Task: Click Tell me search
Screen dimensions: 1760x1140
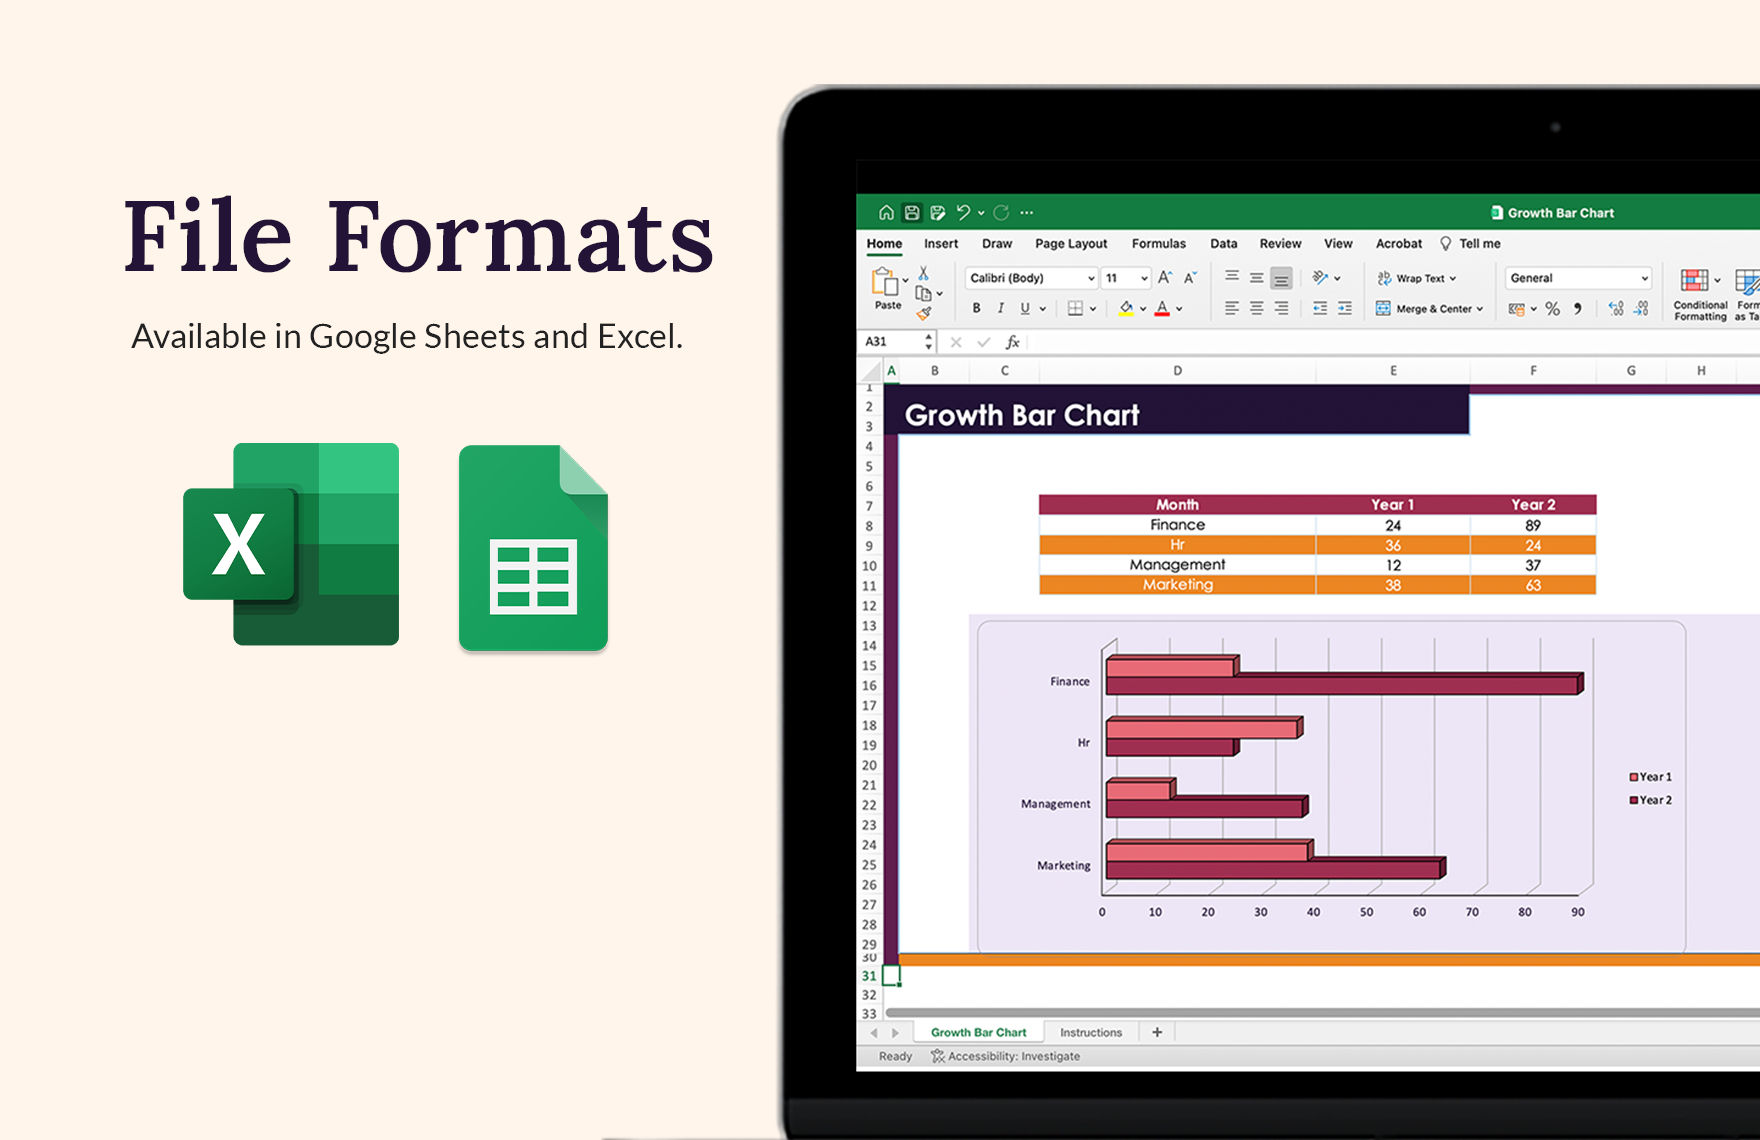Action: [x=1470, y=243]
